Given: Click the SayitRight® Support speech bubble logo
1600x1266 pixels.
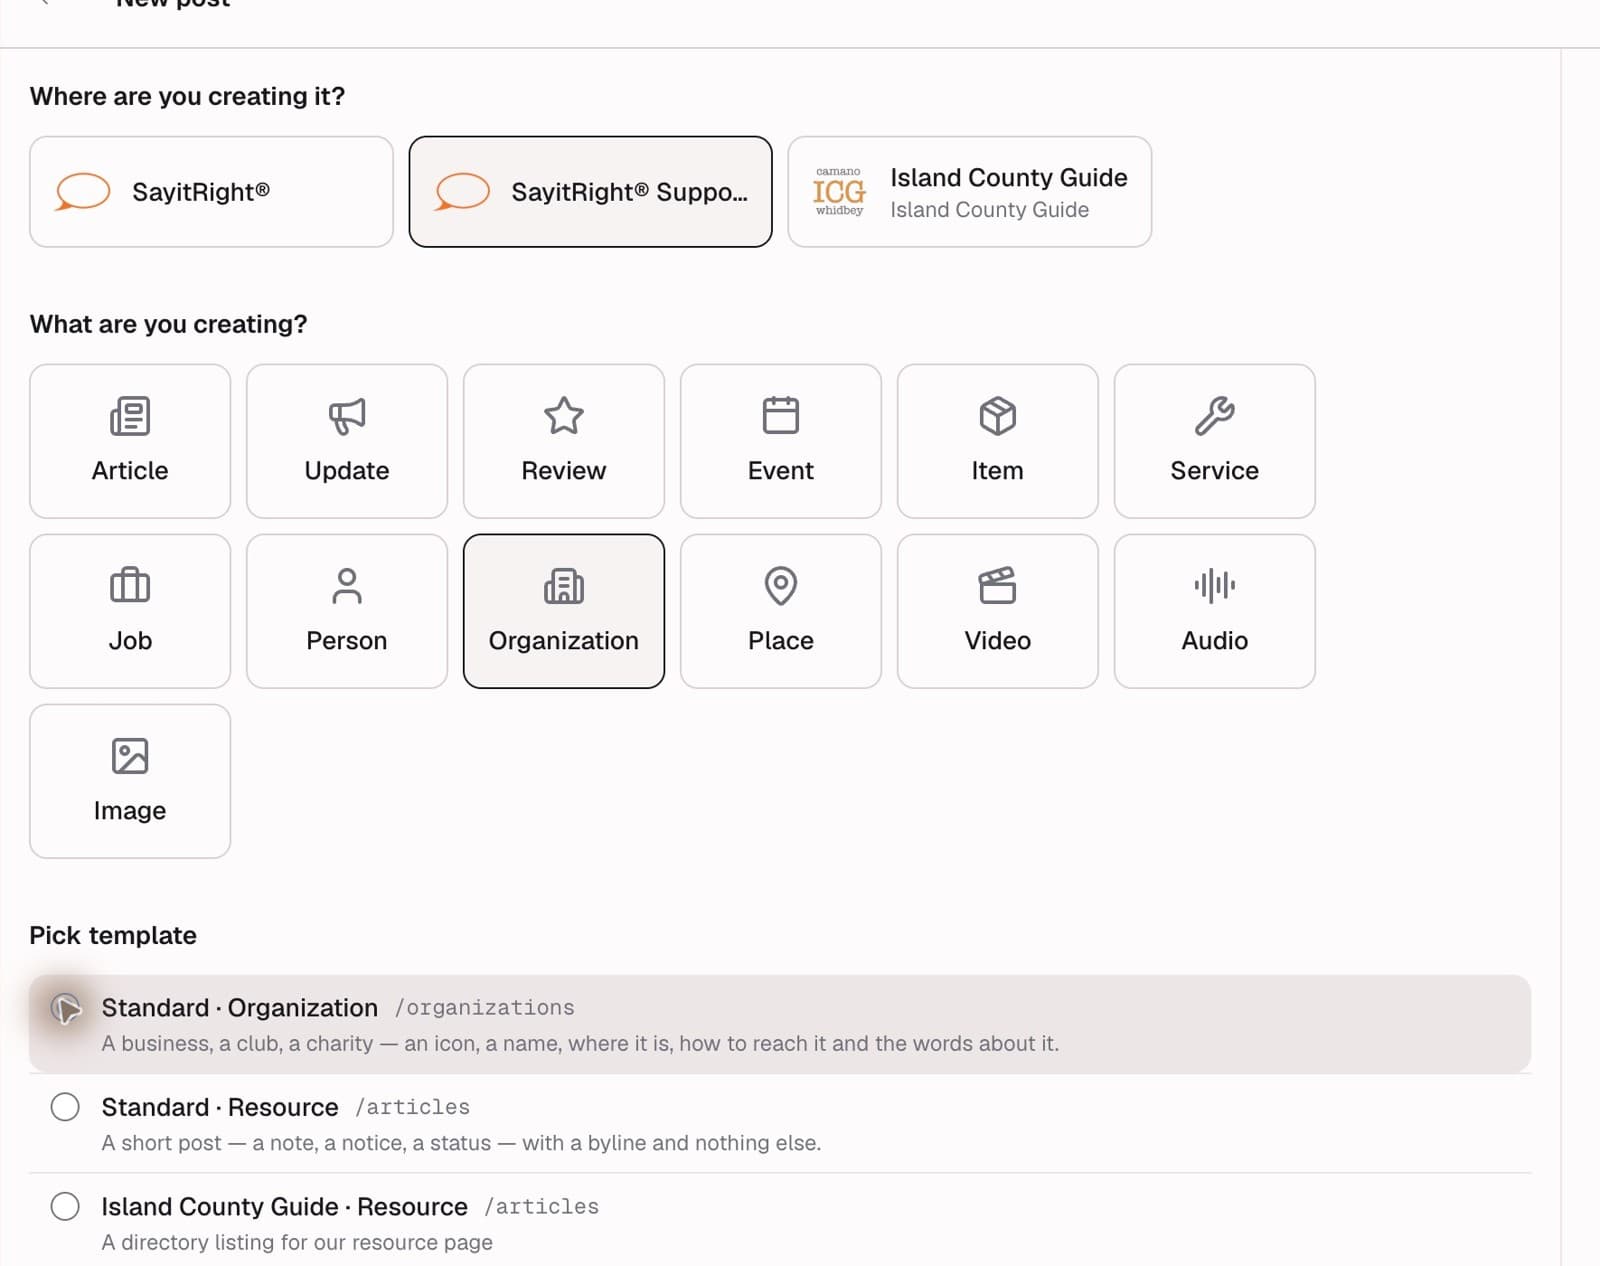Looking at the screenshot, I should click(462, 192).
